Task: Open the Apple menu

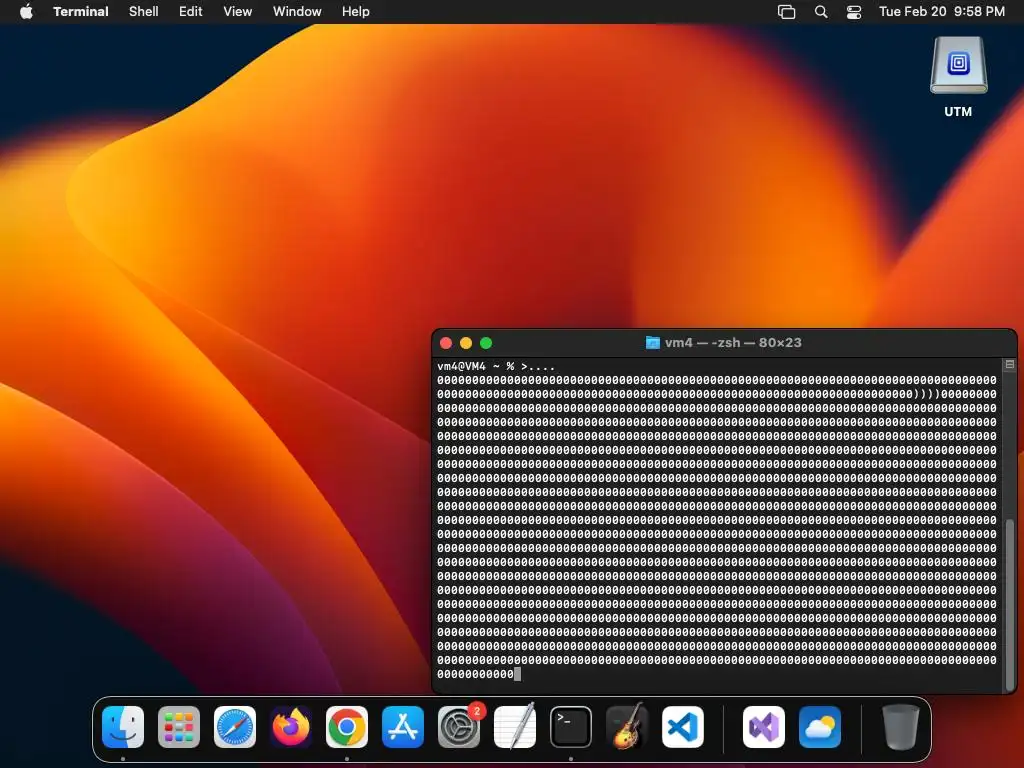Action: click(26, 12)
